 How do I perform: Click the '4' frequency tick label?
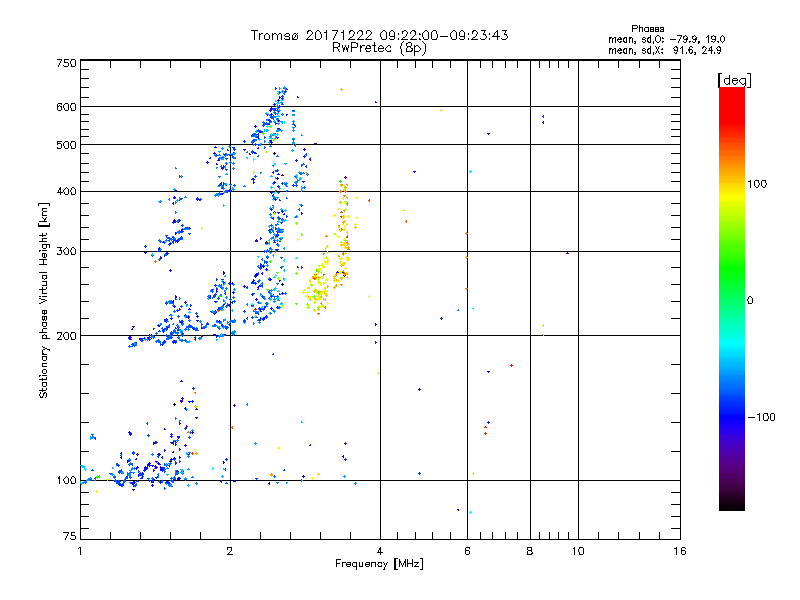point(380,551)
